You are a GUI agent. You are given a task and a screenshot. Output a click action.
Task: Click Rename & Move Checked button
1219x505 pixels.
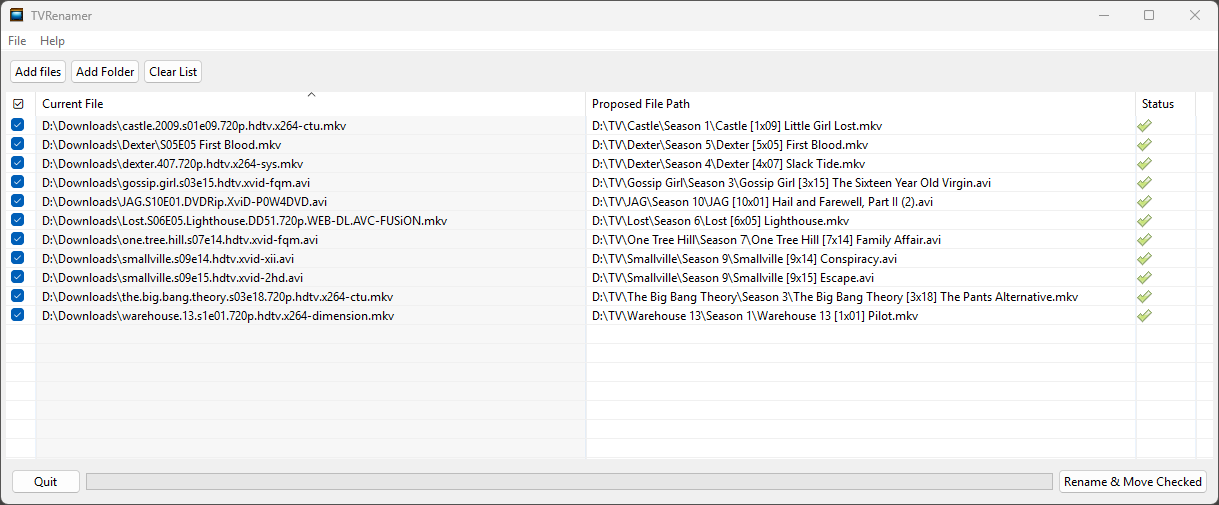(1133, 482)
